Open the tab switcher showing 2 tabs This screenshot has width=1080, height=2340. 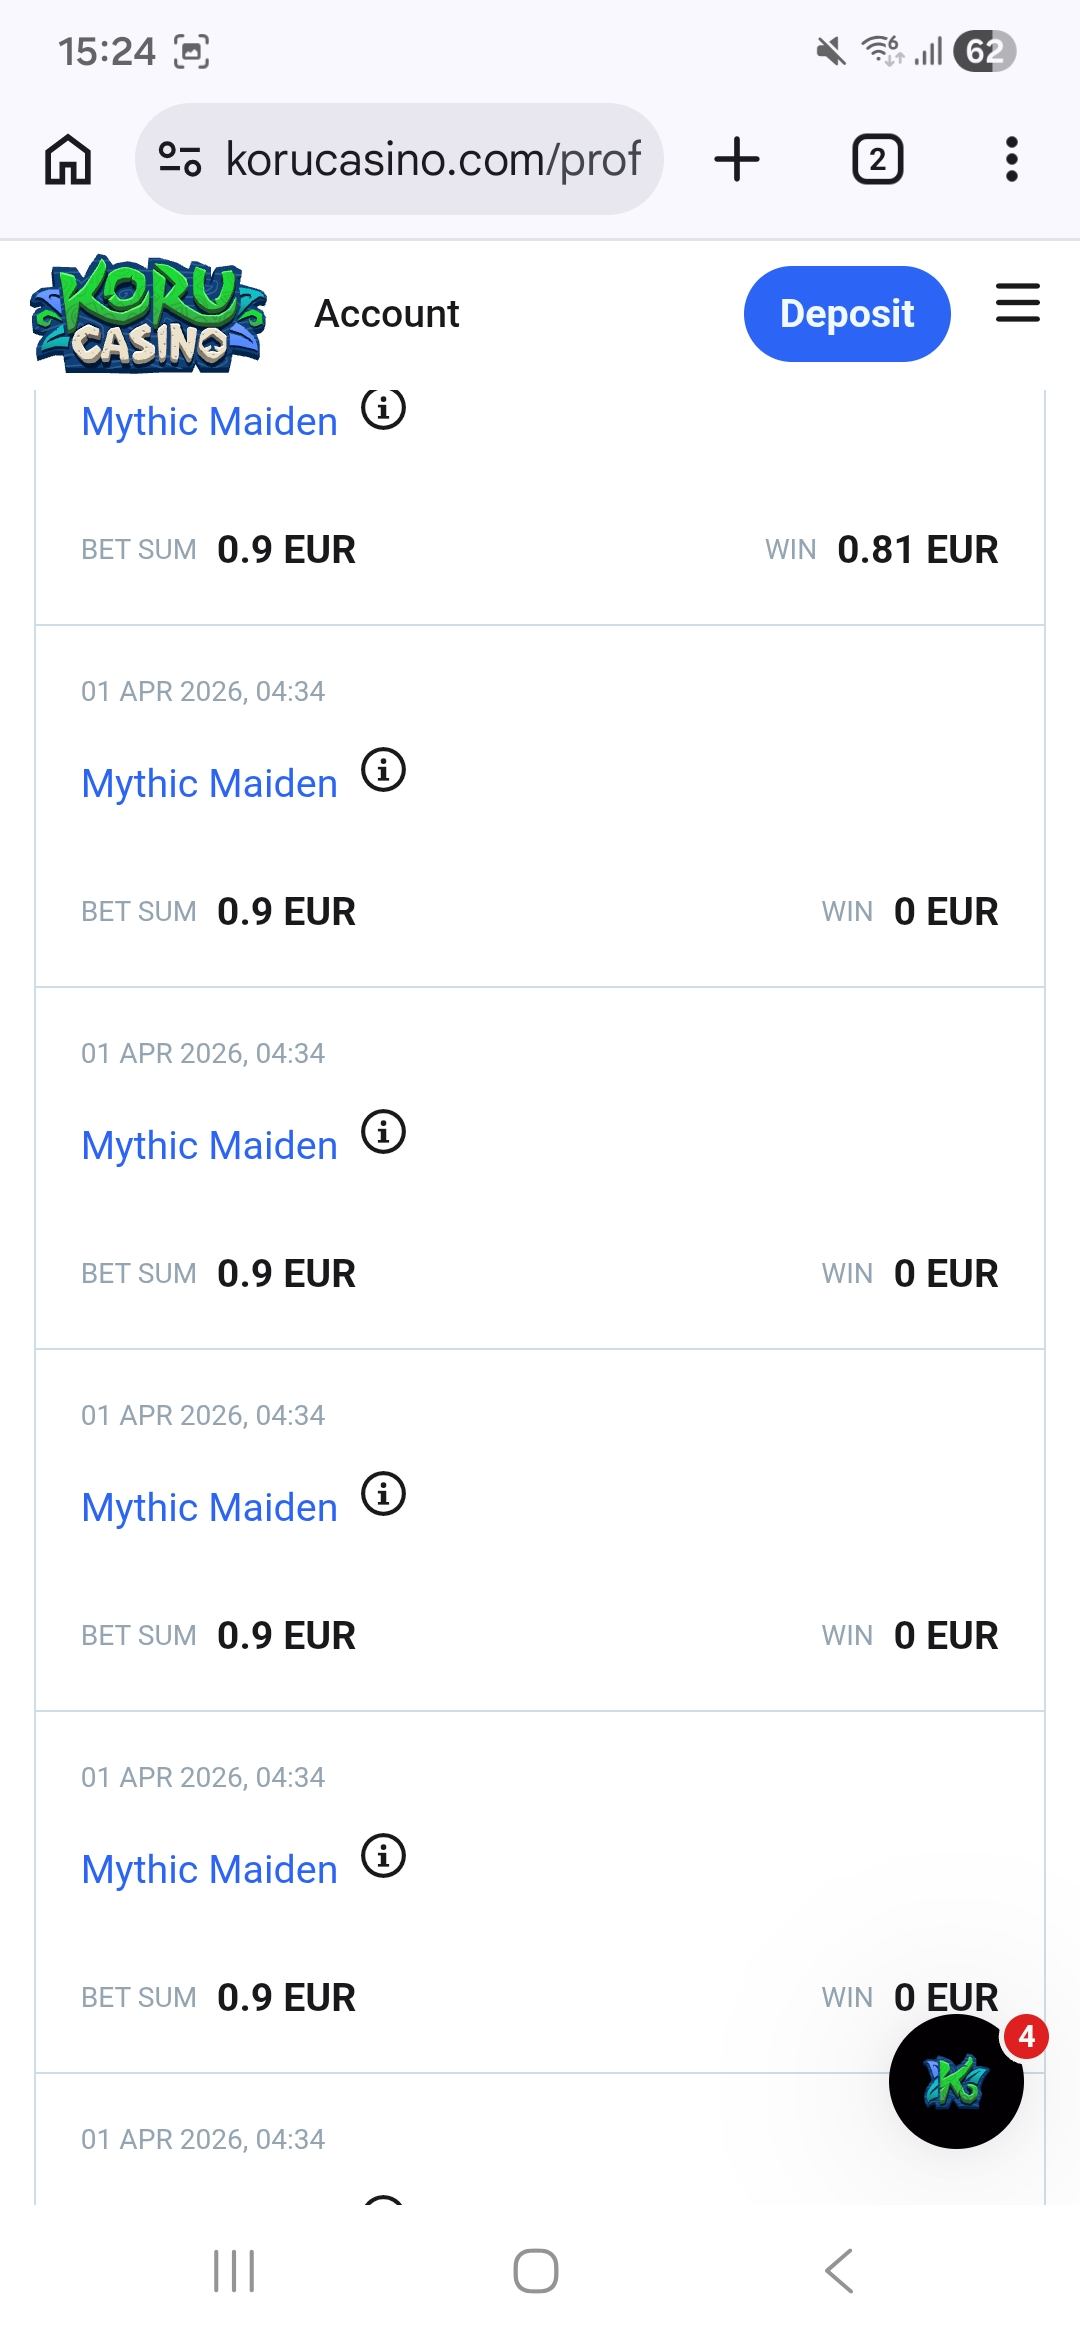tap(877, 160)
